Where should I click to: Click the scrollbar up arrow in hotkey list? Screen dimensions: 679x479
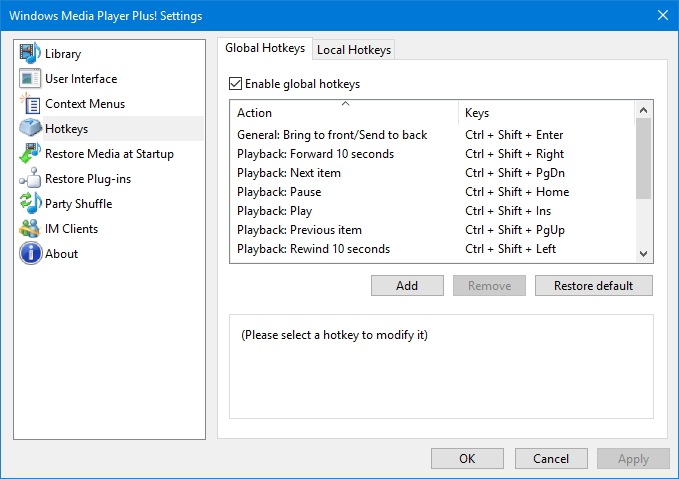coord(643,110)
